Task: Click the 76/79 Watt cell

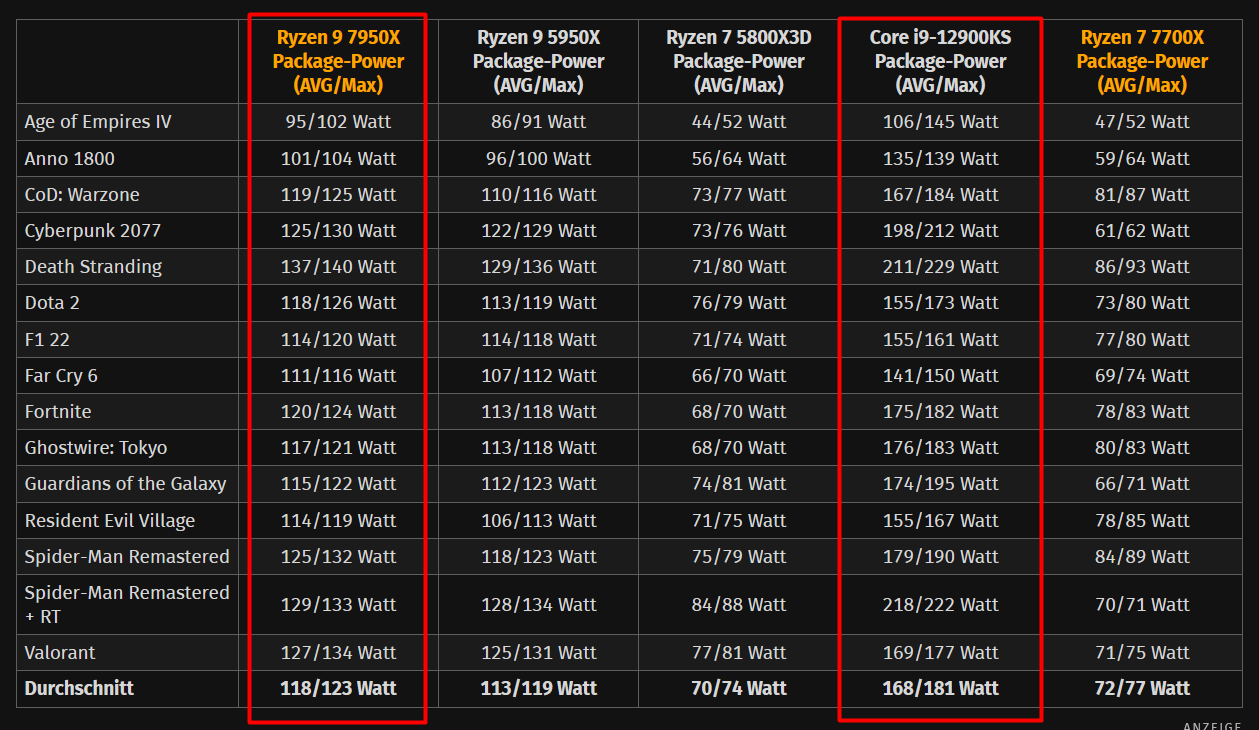Action: [739, 303]
